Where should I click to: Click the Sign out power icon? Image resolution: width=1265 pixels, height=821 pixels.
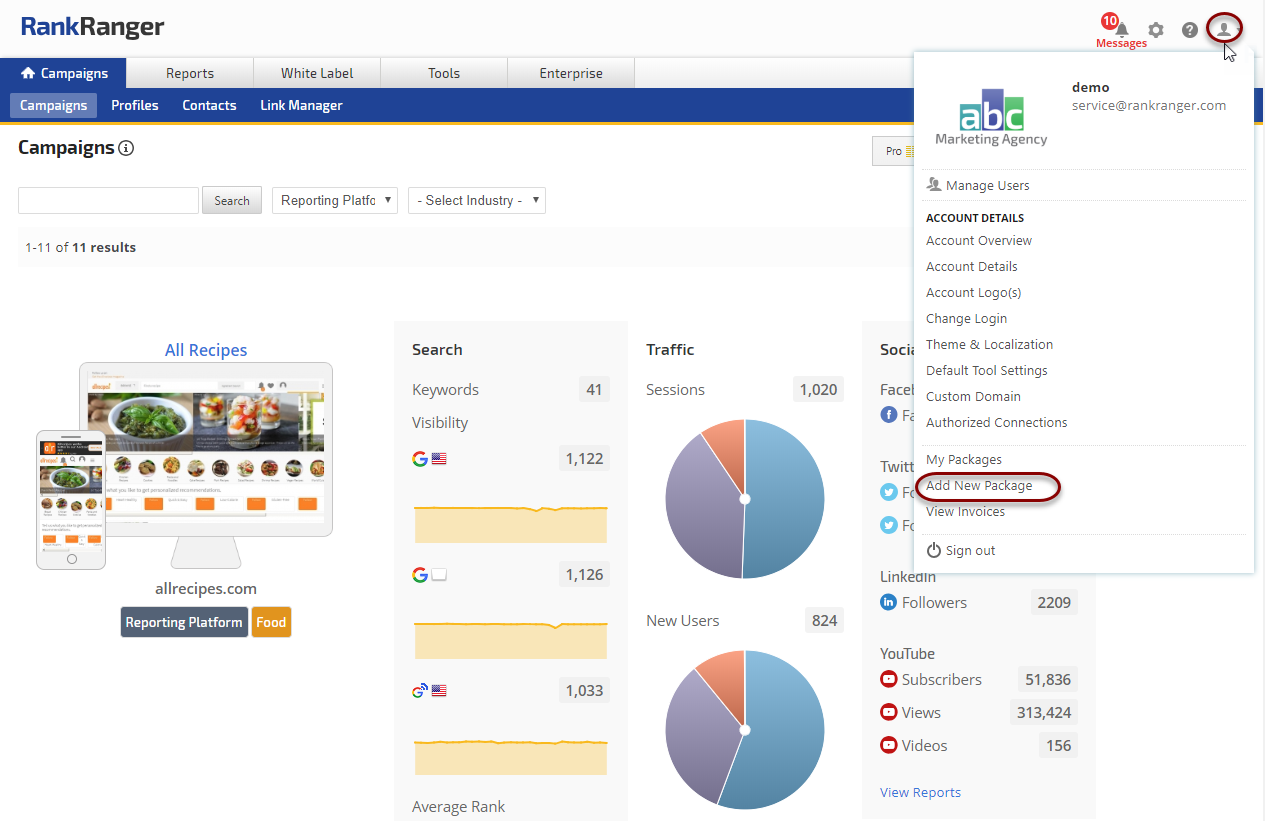coord(934,550)
